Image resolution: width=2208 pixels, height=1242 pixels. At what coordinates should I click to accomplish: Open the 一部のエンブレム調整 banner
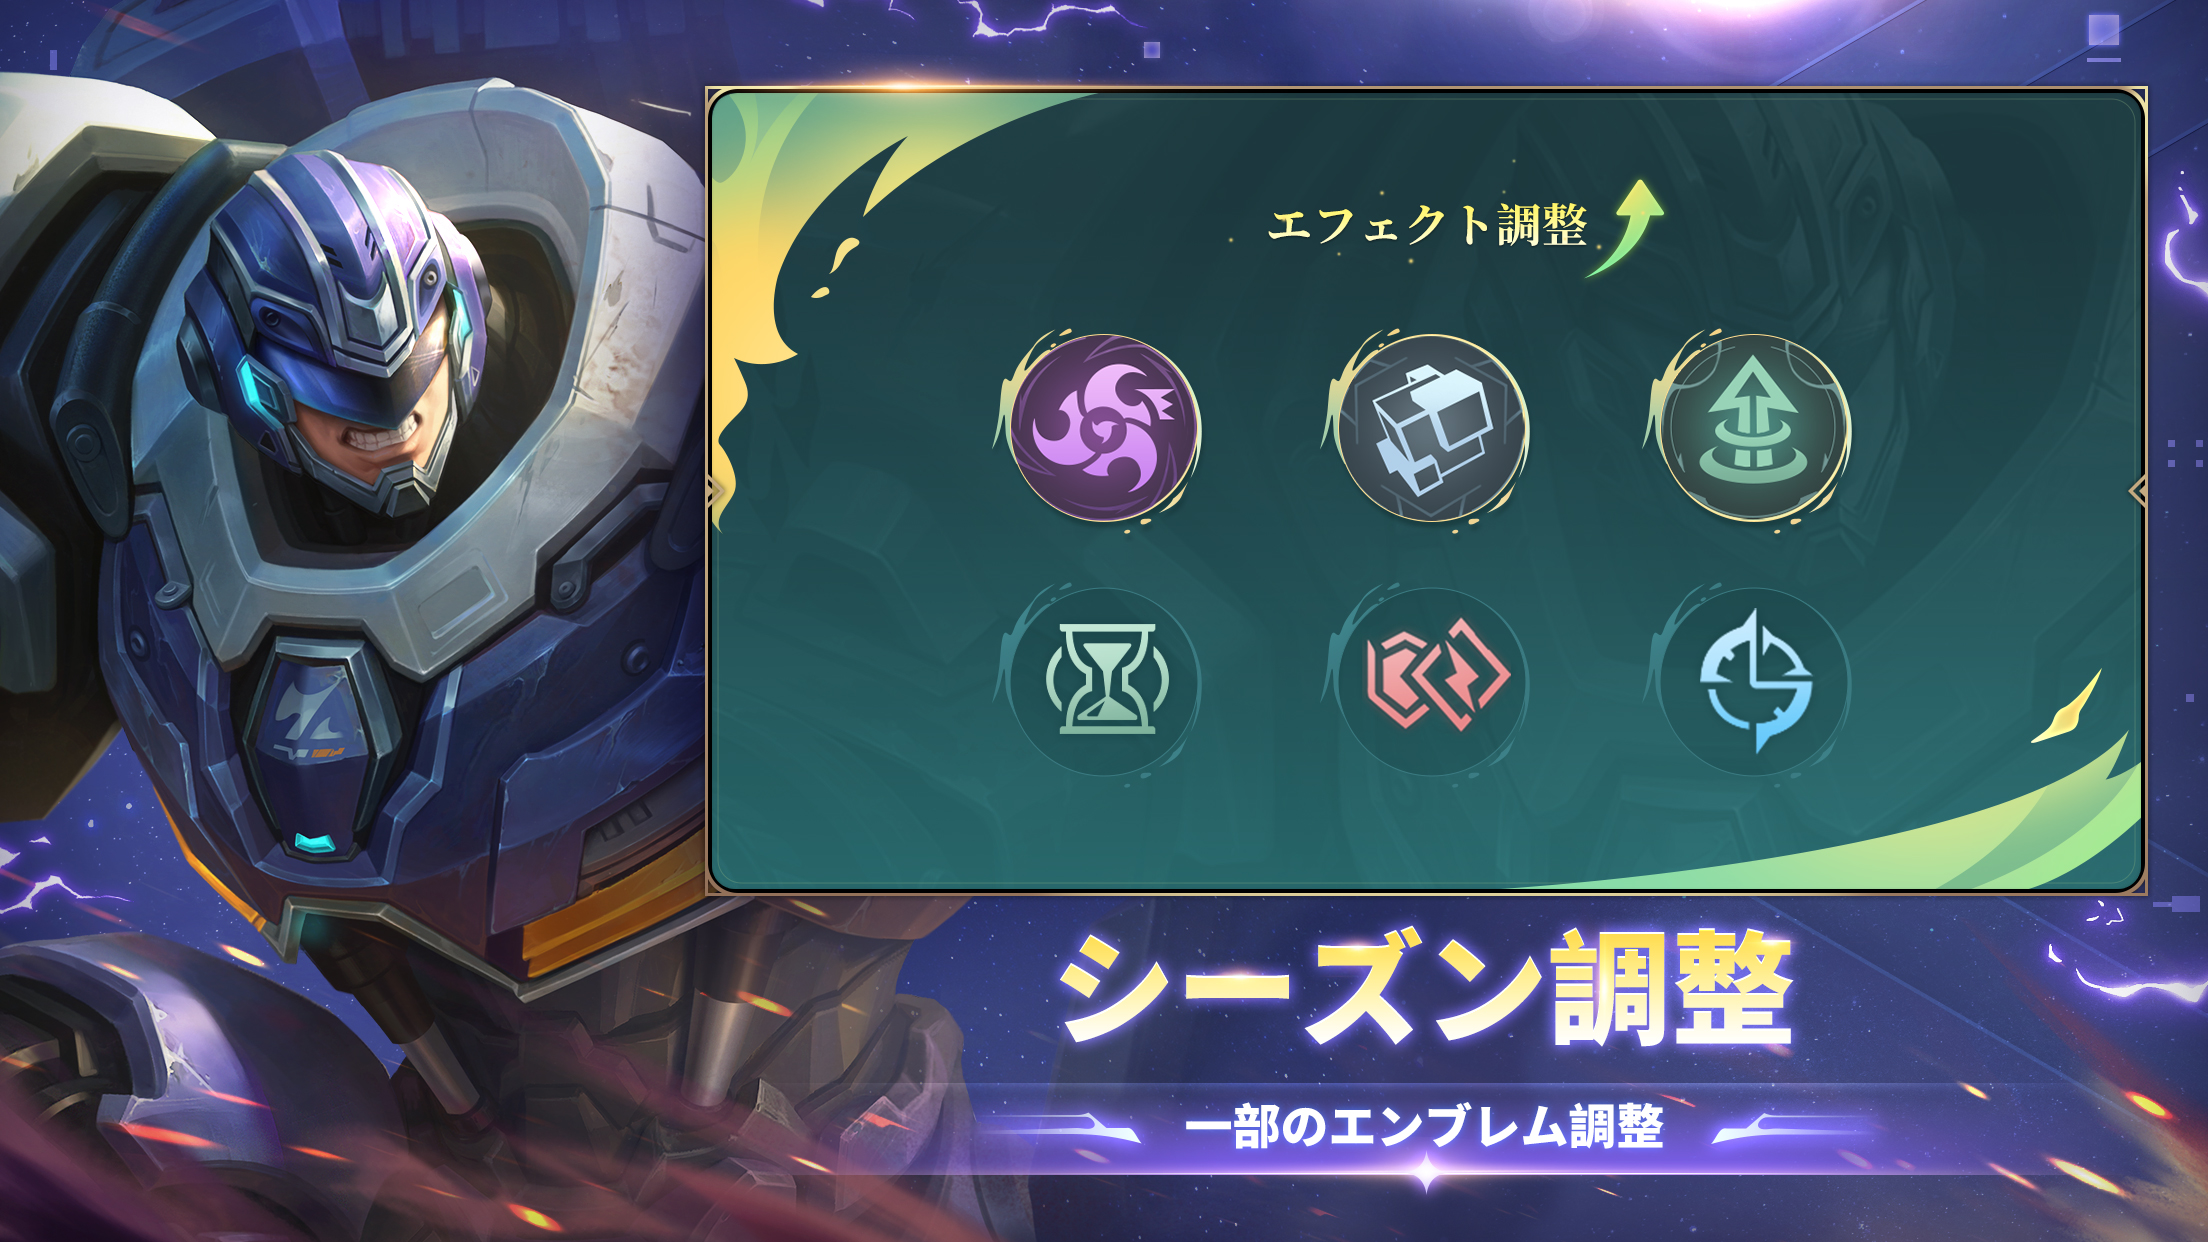point(1425,1127)
